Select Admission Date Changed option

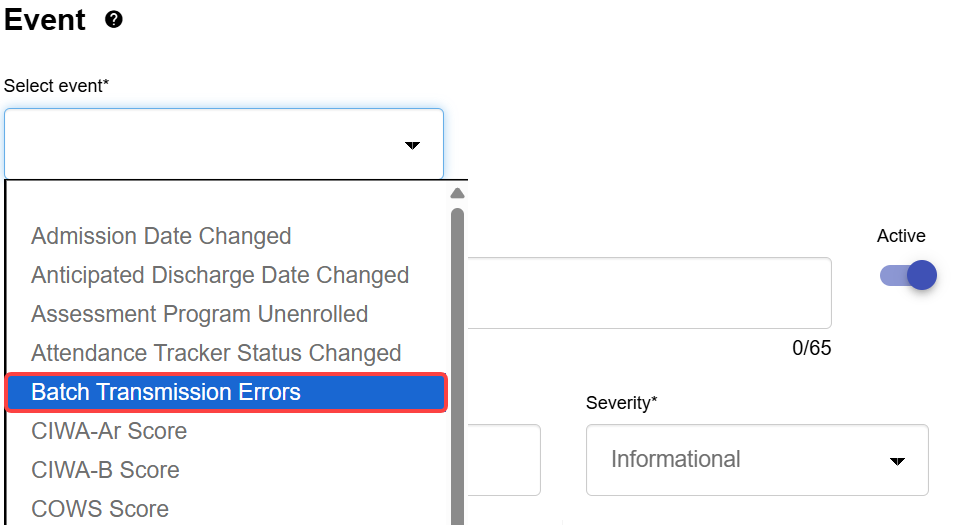161,236
